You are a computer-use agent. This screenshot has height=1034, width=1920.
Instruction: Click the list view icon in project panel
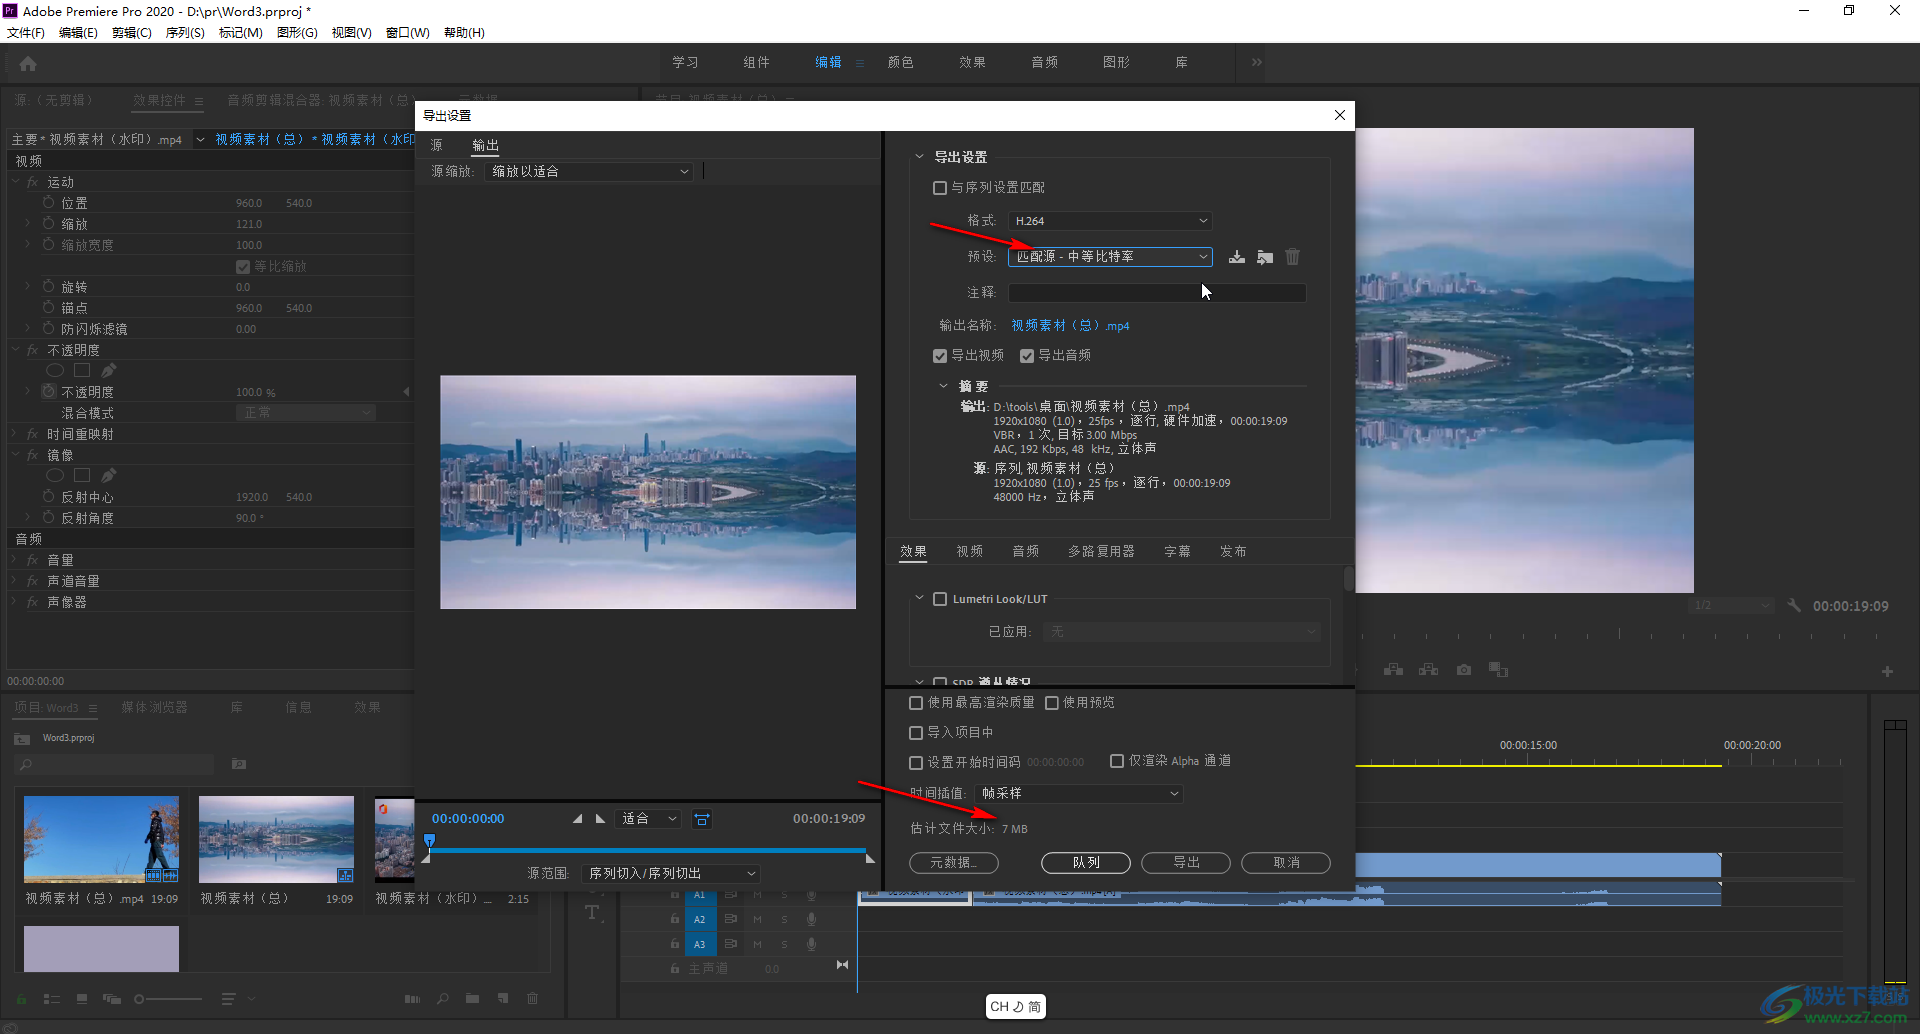(52, 998)
